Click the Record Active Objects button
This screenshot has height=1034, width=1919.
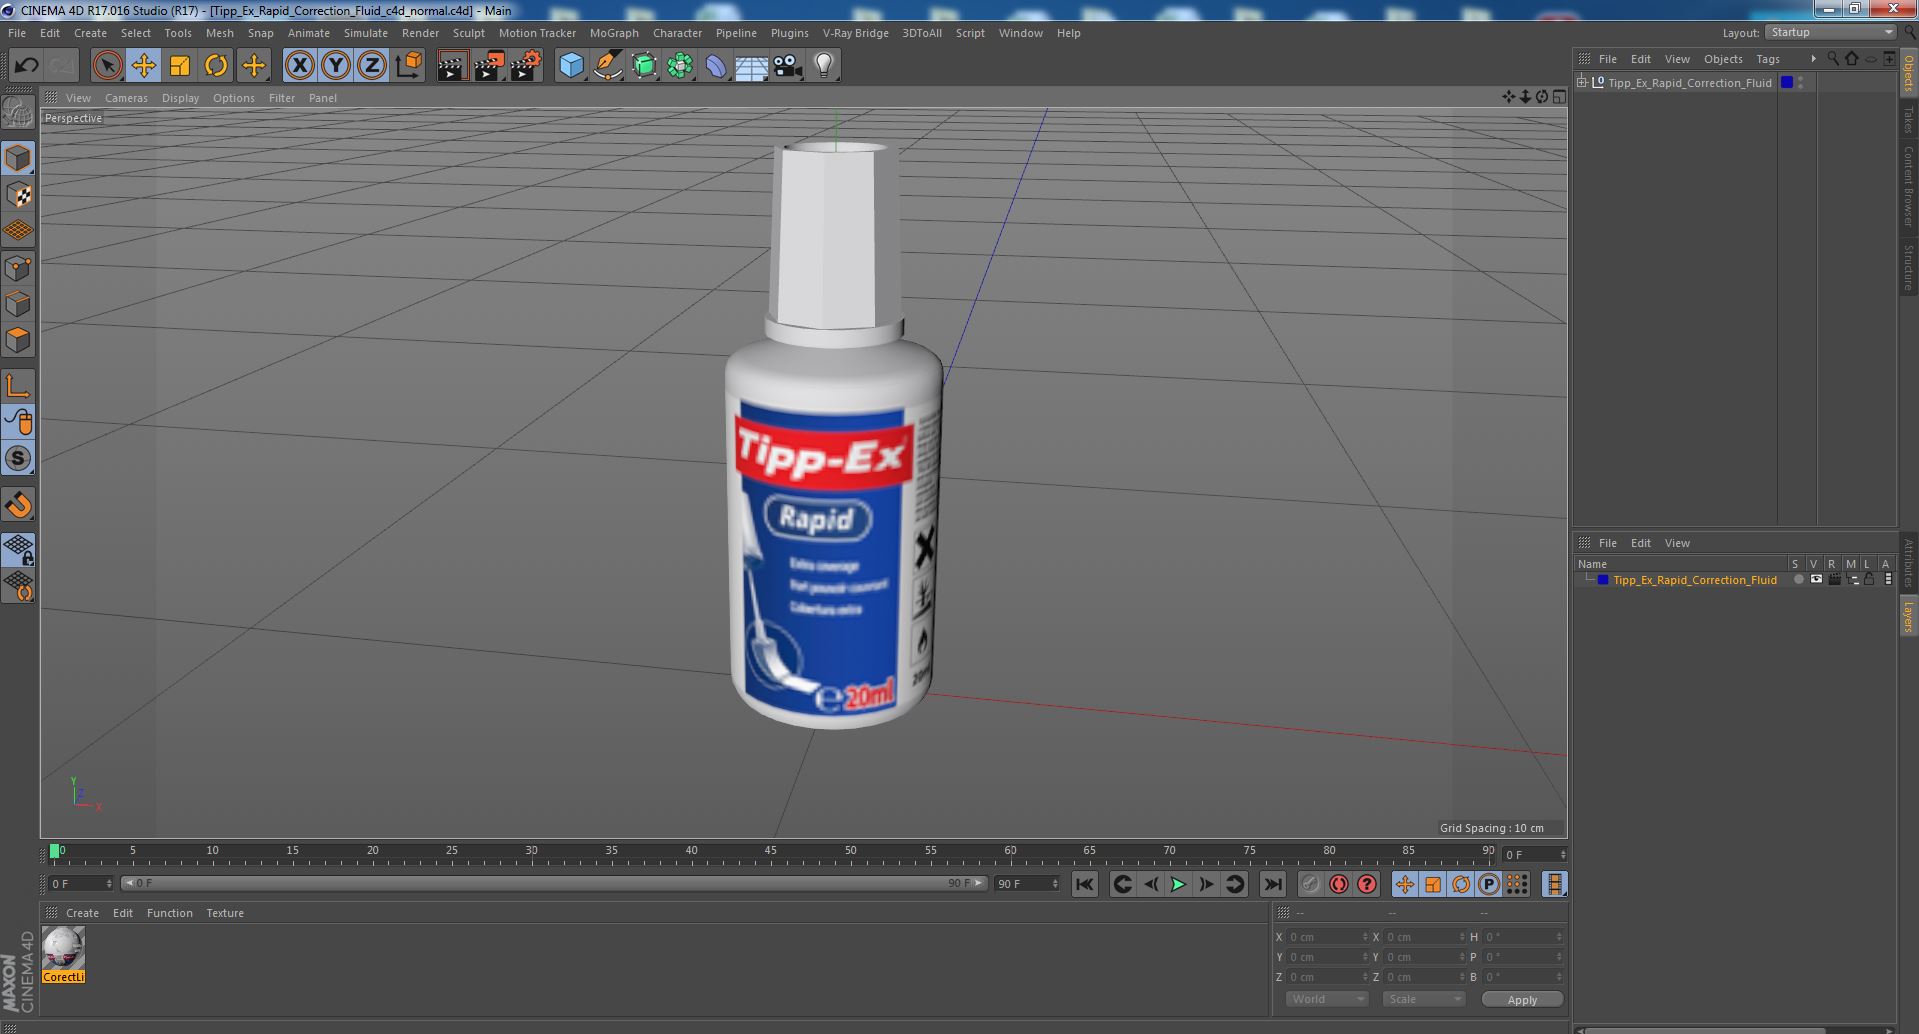coord(1310,884)
